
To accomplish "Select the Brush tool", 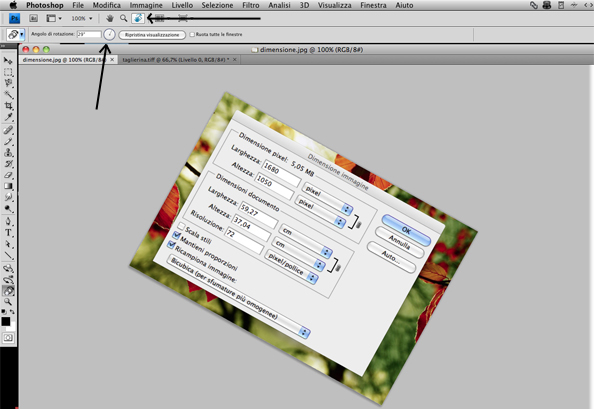I will [8, 141].
